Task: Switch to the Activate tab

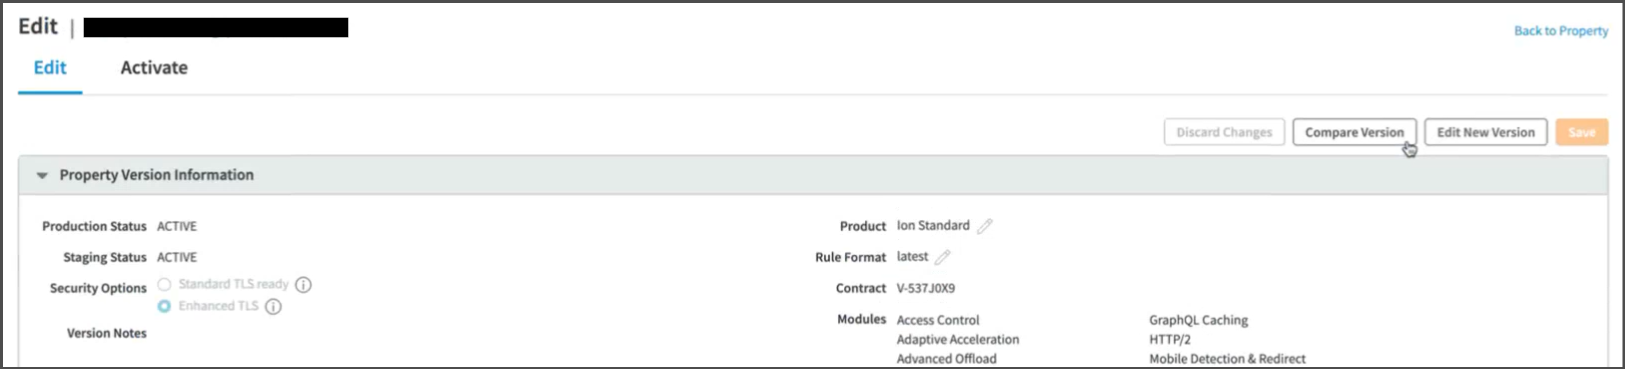Action: click(x=154, y=68)
